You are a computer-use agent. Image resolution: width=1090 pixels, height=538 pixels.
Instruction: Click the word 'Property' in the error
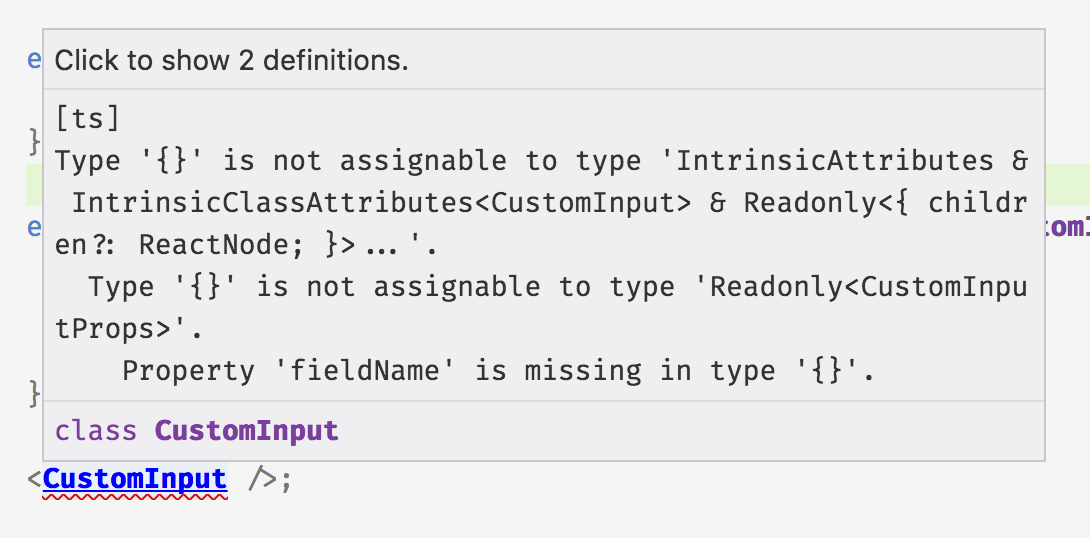pos(188,371)
